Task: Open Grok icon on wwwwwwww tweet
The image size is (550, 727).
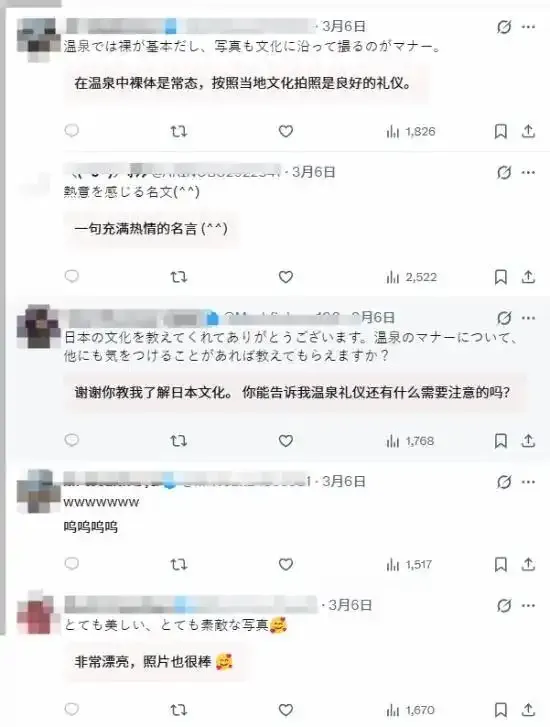Action: [504, 483]
